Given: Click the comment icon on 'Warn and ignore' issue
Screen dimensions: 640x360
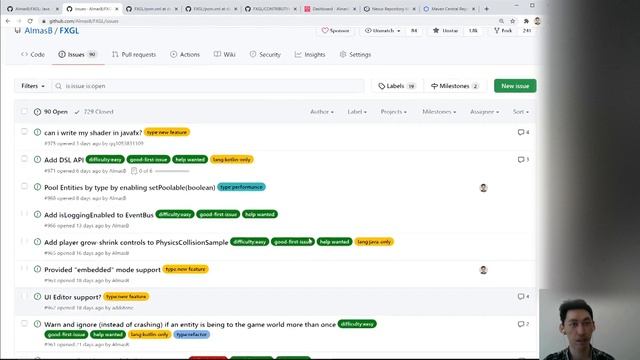Looking at the screenshot, I should coord(521,324).
